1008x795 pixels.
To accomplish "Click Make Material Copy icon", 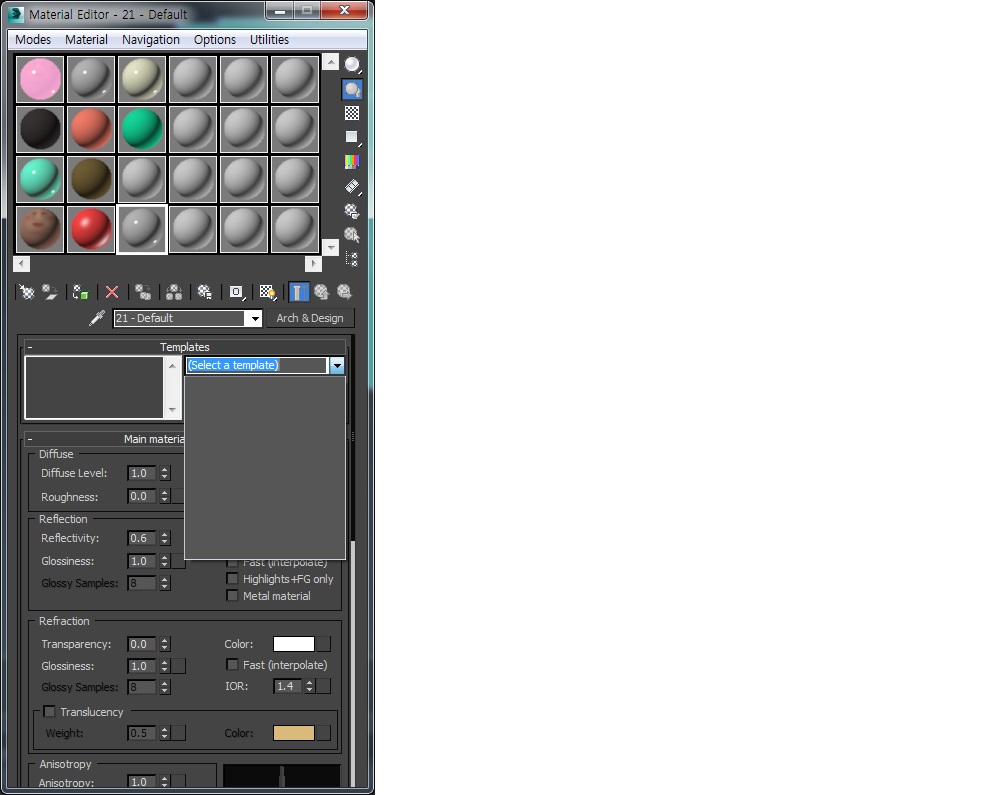I will point(143,292).
